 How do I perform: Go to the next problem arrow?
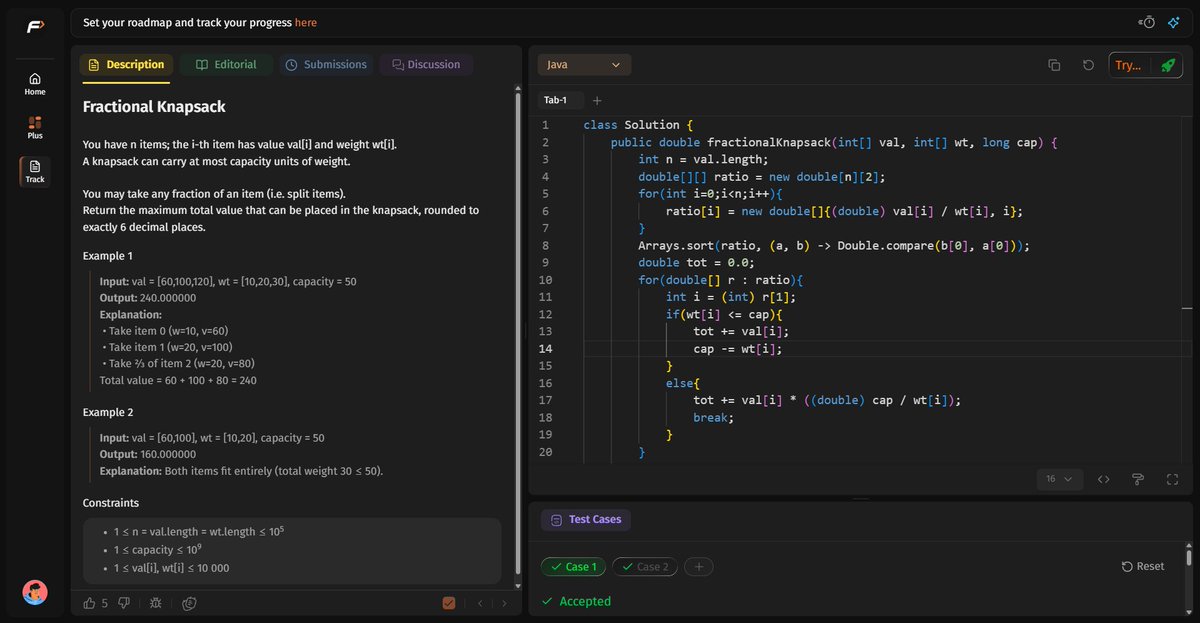504,603
